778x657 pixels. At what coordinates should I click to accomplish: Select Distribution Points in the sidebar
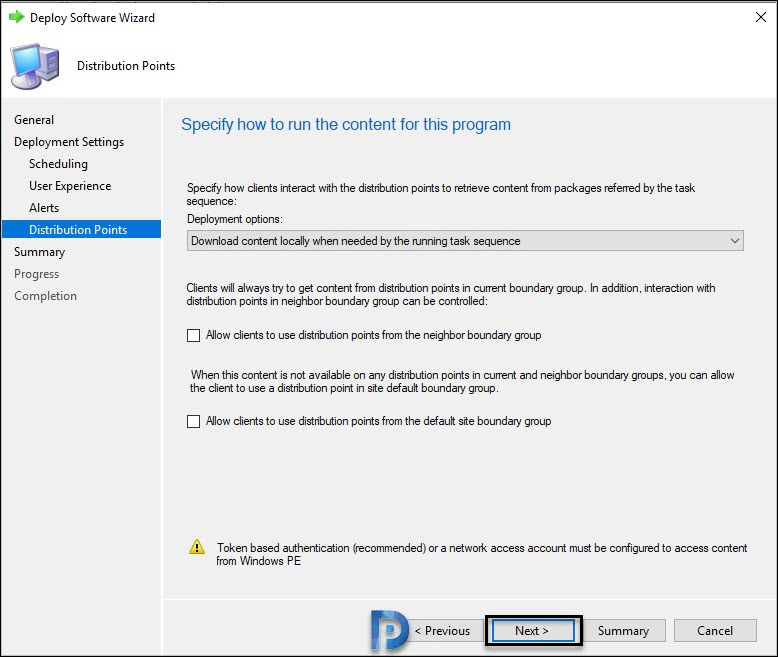tap(81, 229)
